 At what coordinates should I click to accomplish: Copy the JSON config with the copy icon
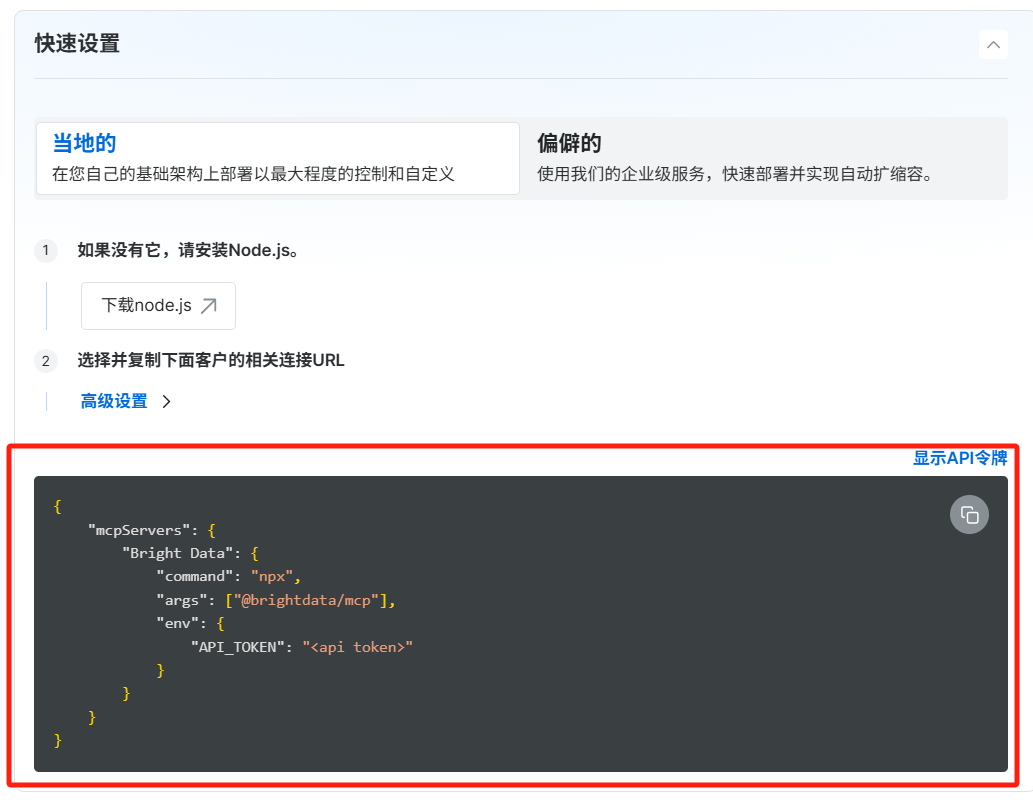coord(969,515)
